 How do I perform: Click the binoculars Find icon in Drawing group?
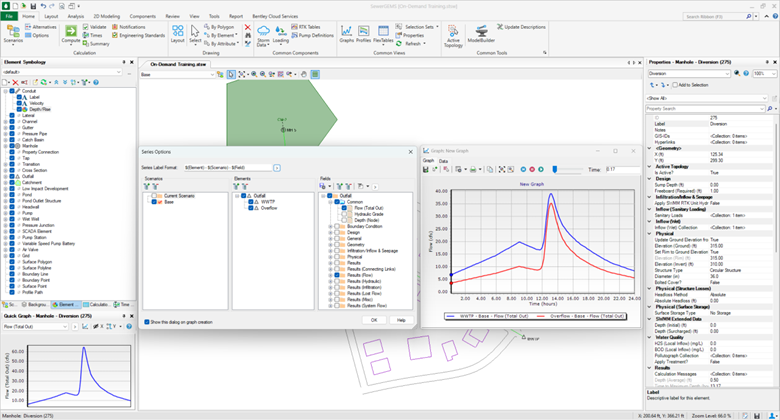coord(247,35)
